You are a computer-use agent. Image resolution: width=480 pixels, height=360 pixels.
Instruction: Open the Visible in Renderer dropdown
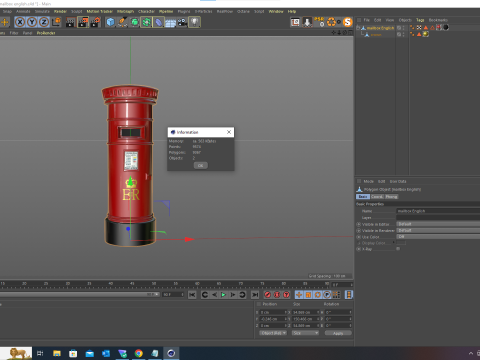point(438,230)
